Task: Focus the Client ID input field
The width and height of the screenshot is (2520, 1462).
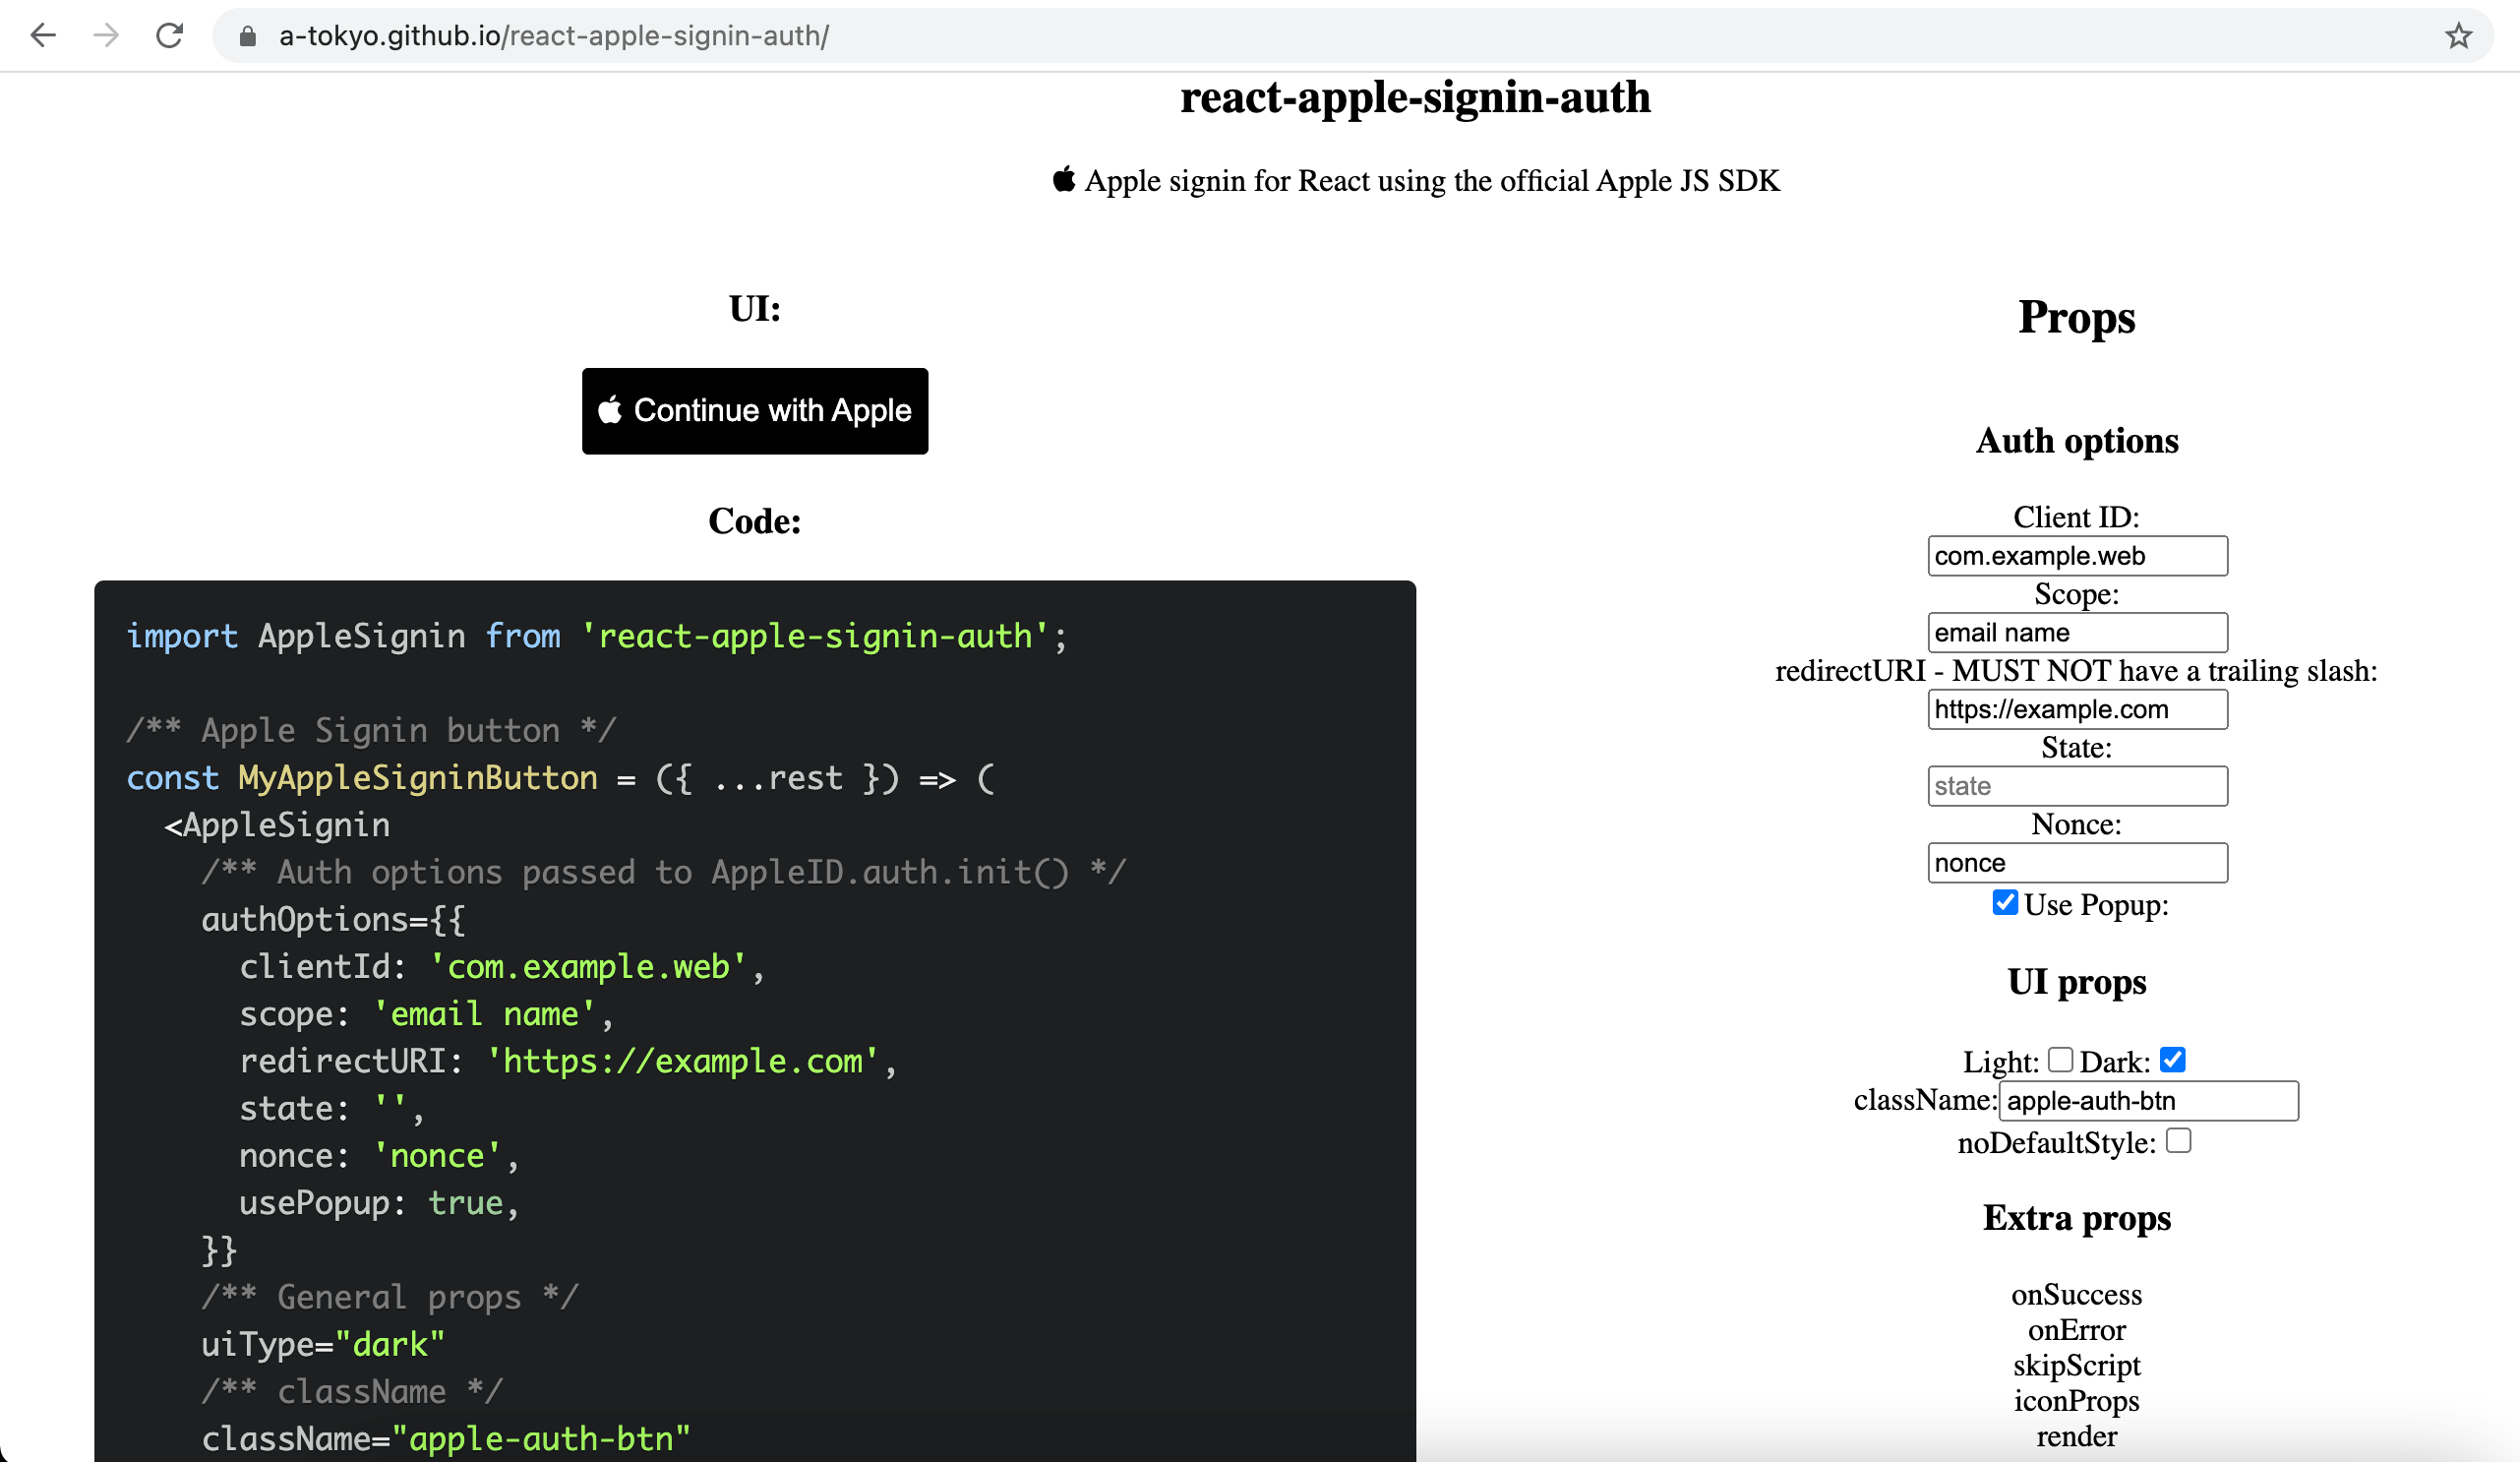Action: (x=2077, y=556)
